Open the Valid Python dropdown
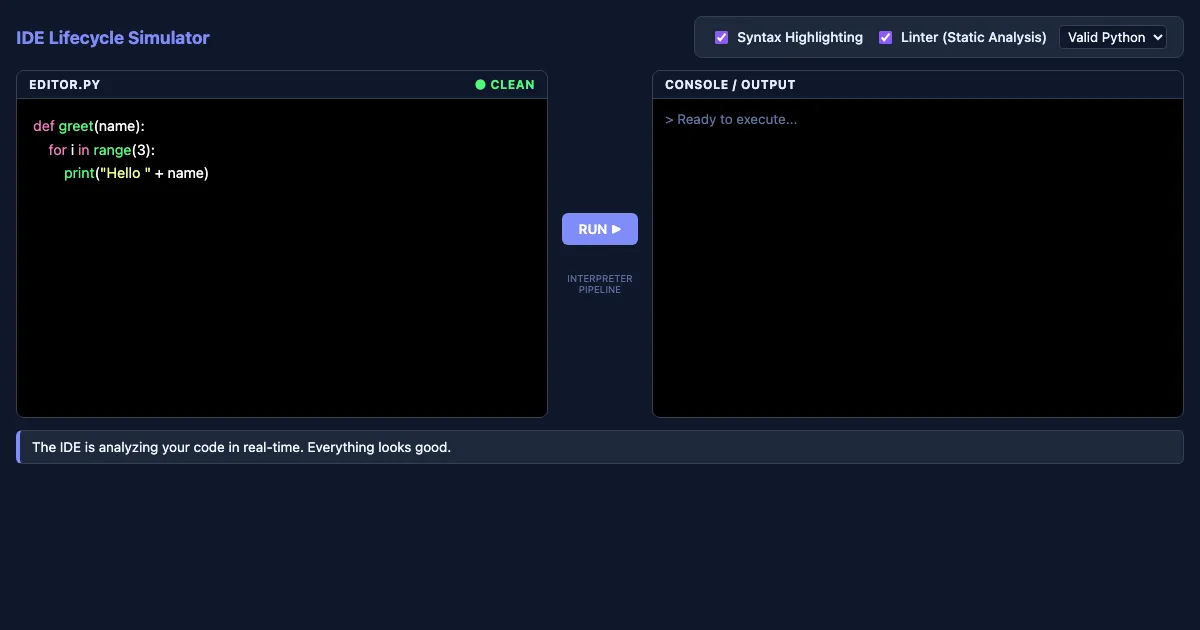The image size is (1200, 630). [x=1113, y=37]
